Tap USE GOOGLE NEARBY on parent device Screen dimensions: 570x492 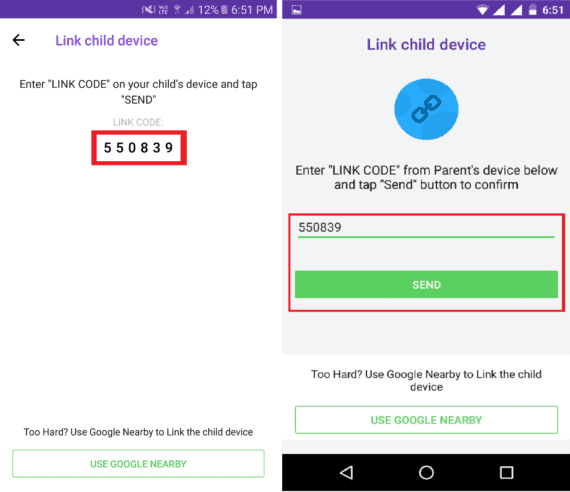coord(138,464)
